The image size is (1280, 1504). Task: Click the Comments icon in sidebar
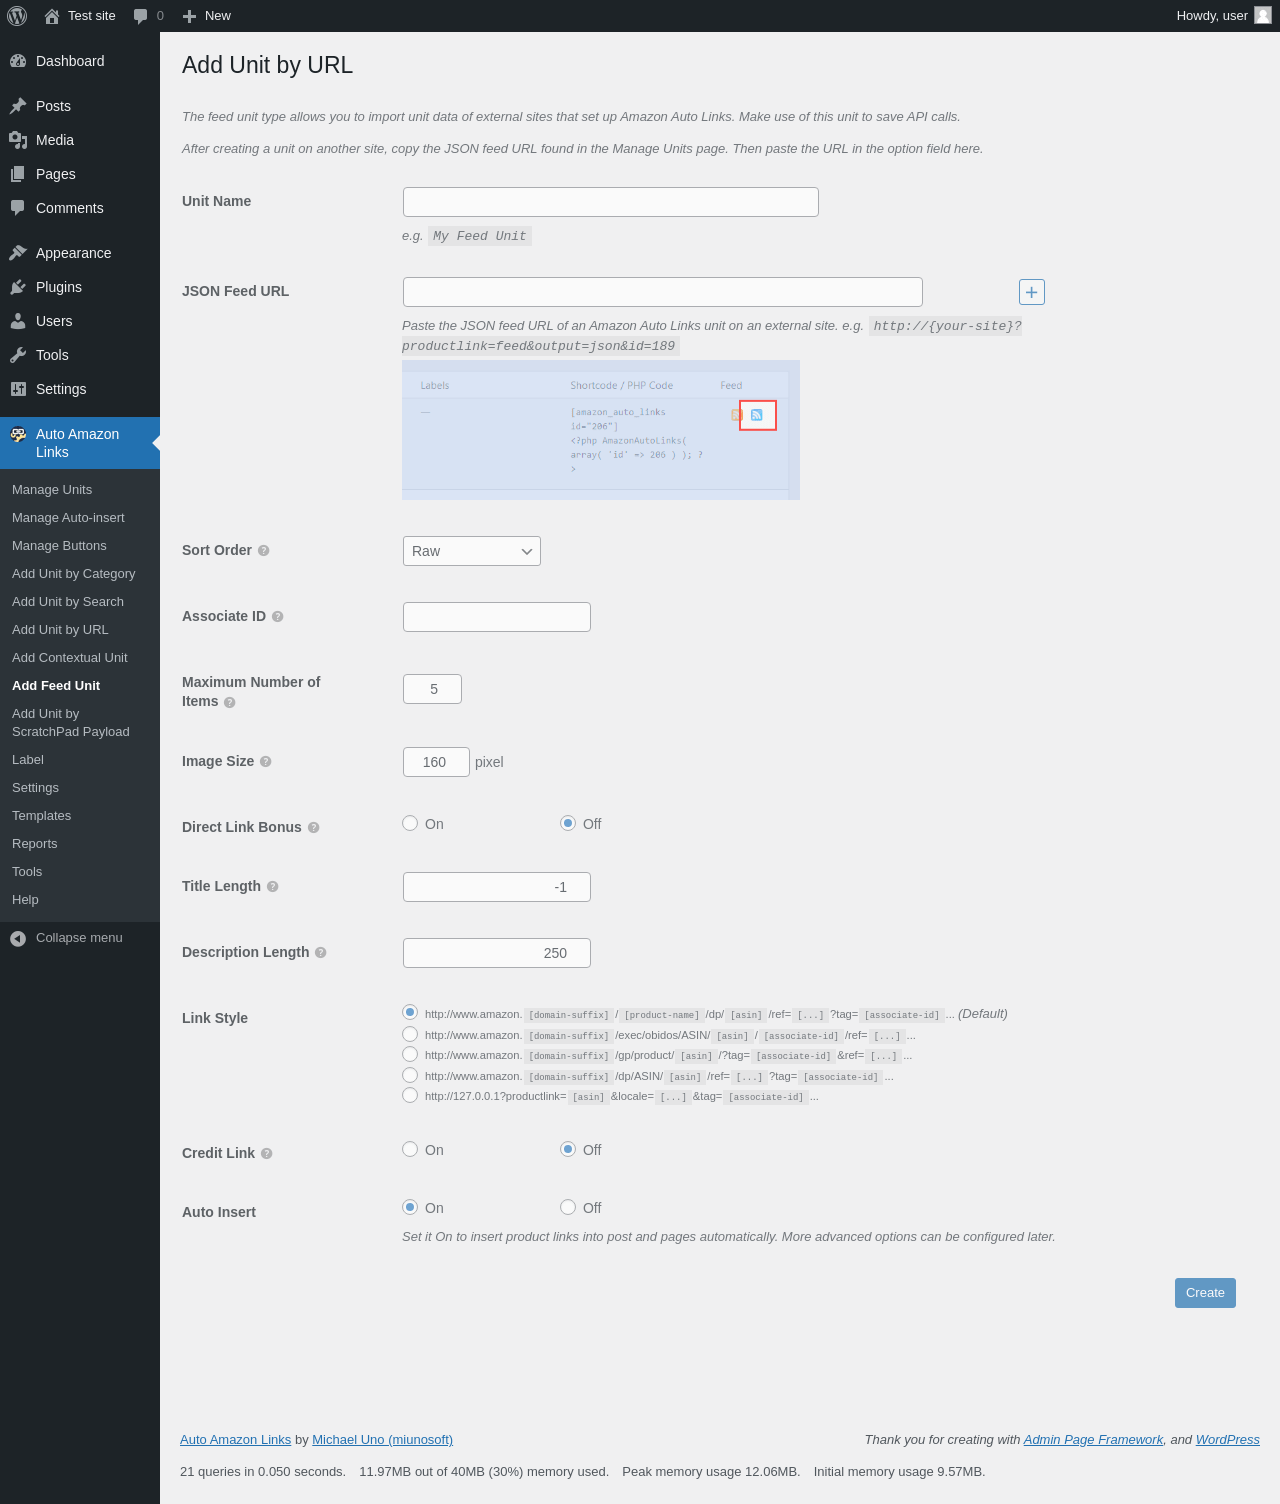click(x=18, y=208)
